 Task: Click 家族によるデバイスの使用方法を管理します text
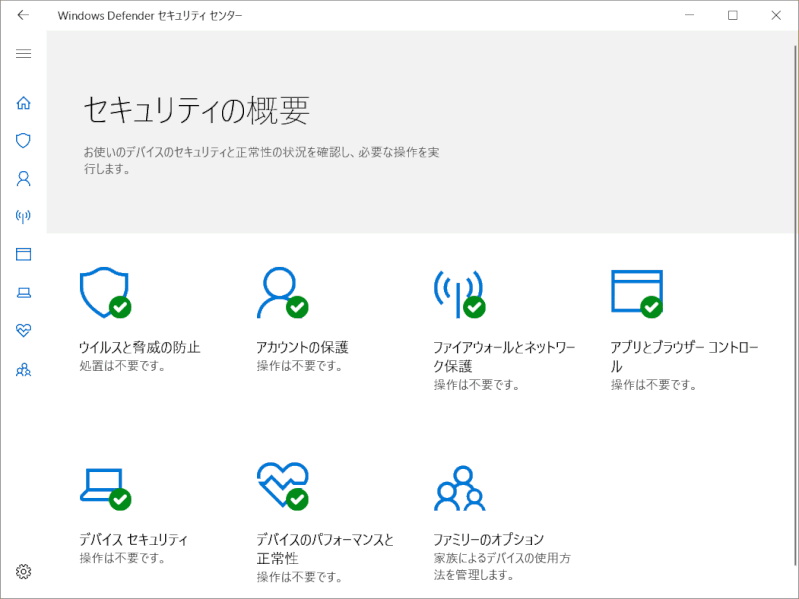click(x=502, y=566)
